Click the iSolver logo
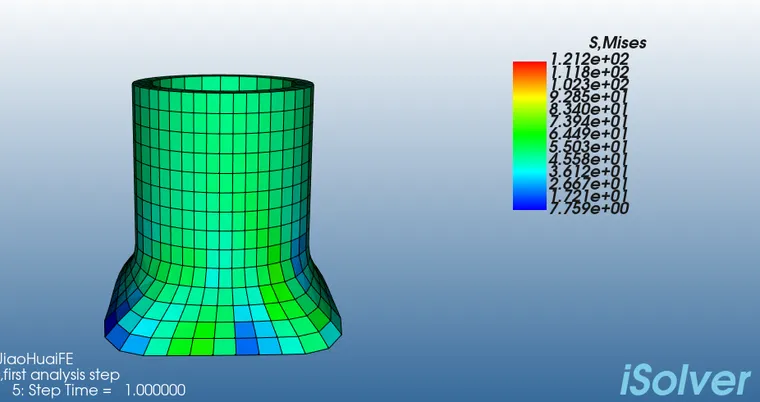 tap(685, 380)
